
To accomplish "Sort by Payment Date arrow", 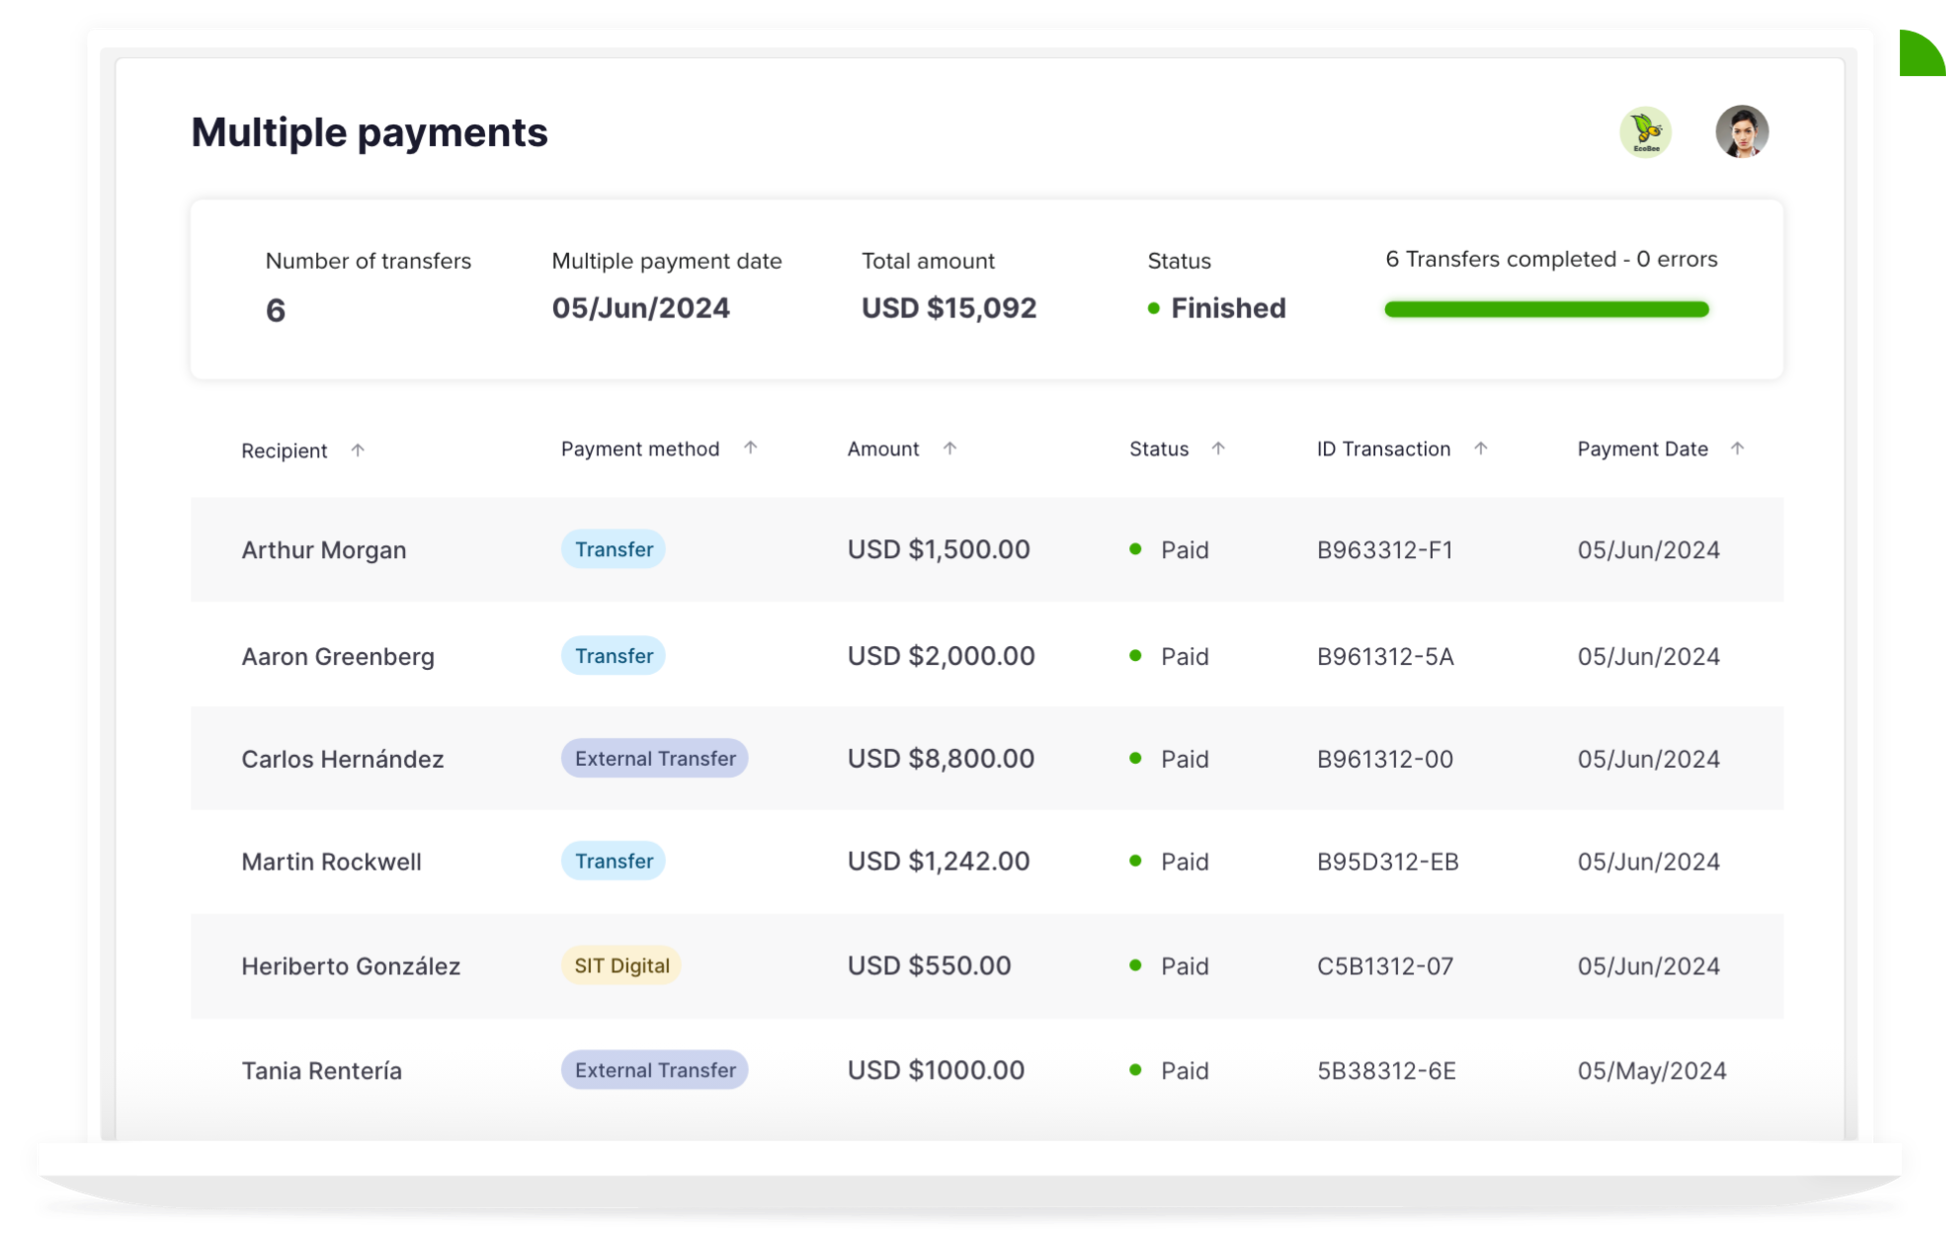I will (1737, 448).
